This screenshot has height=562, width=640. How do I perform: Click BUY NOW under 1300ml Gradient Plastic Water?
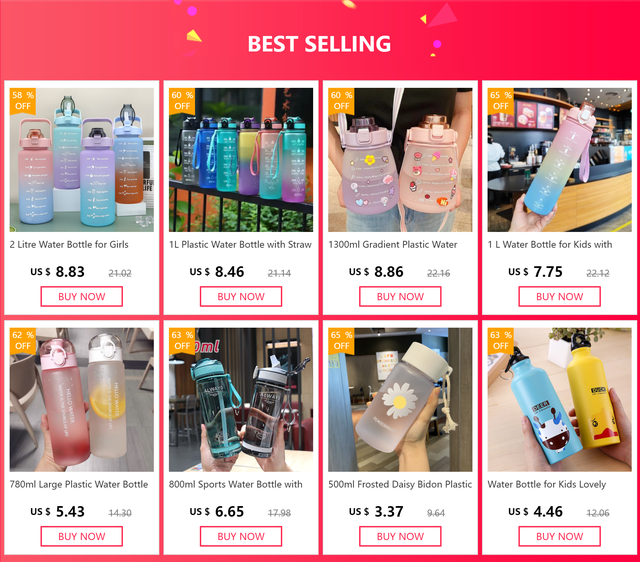[400, 296]
